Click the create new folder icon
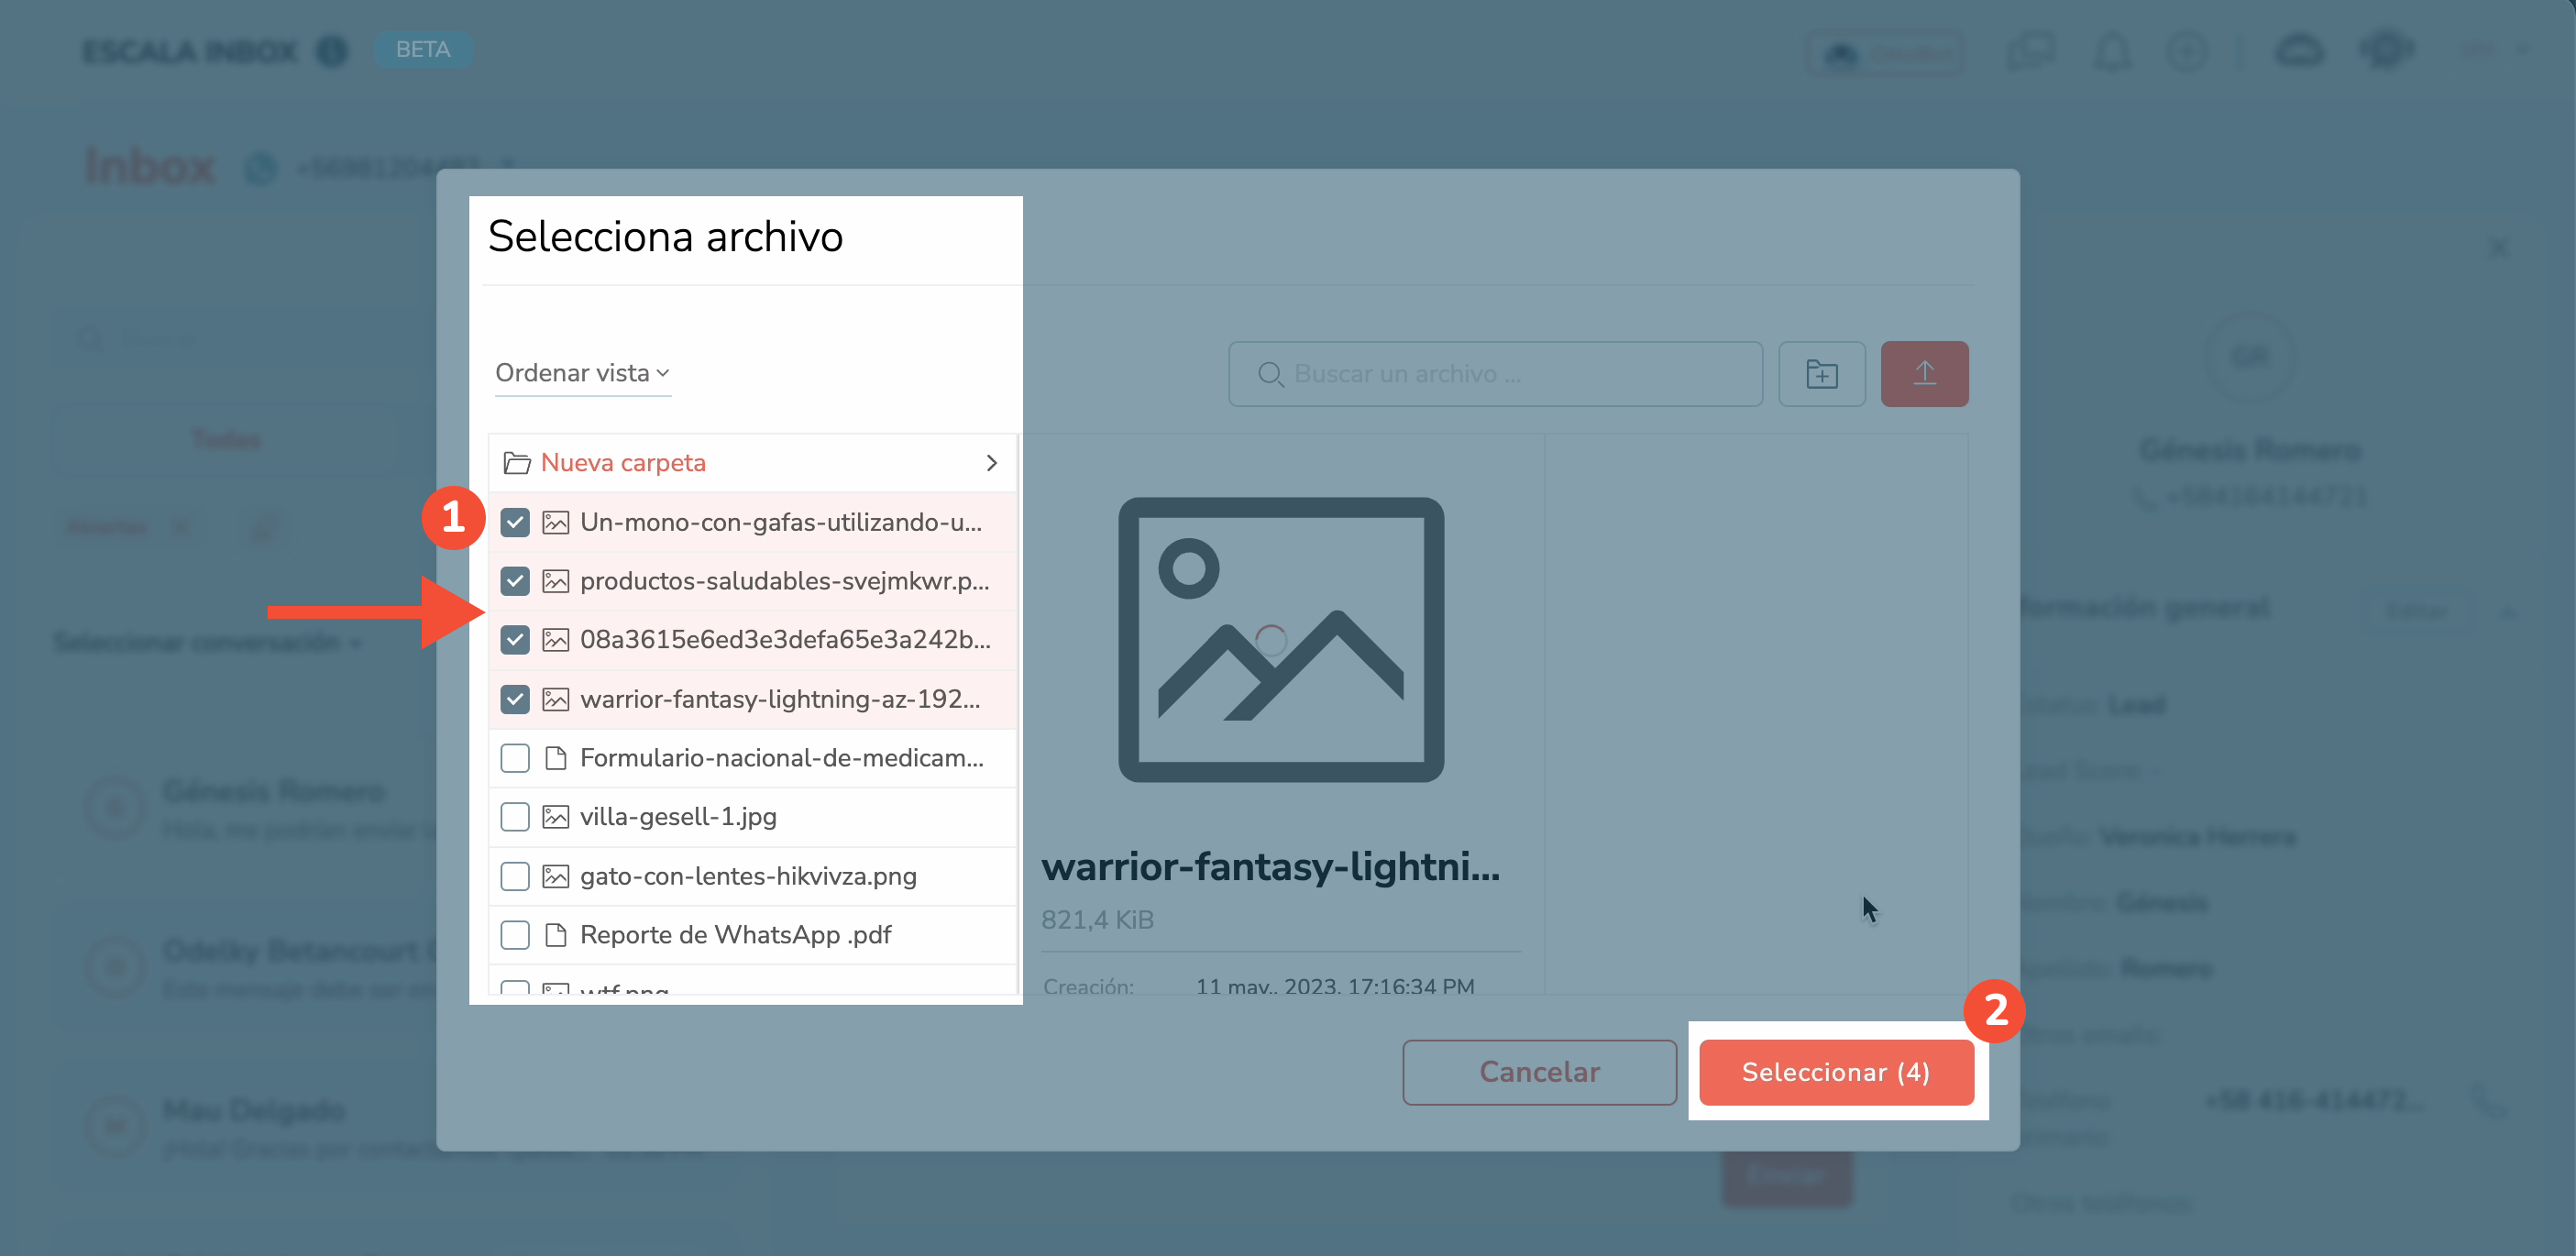 click(1822, 374)
